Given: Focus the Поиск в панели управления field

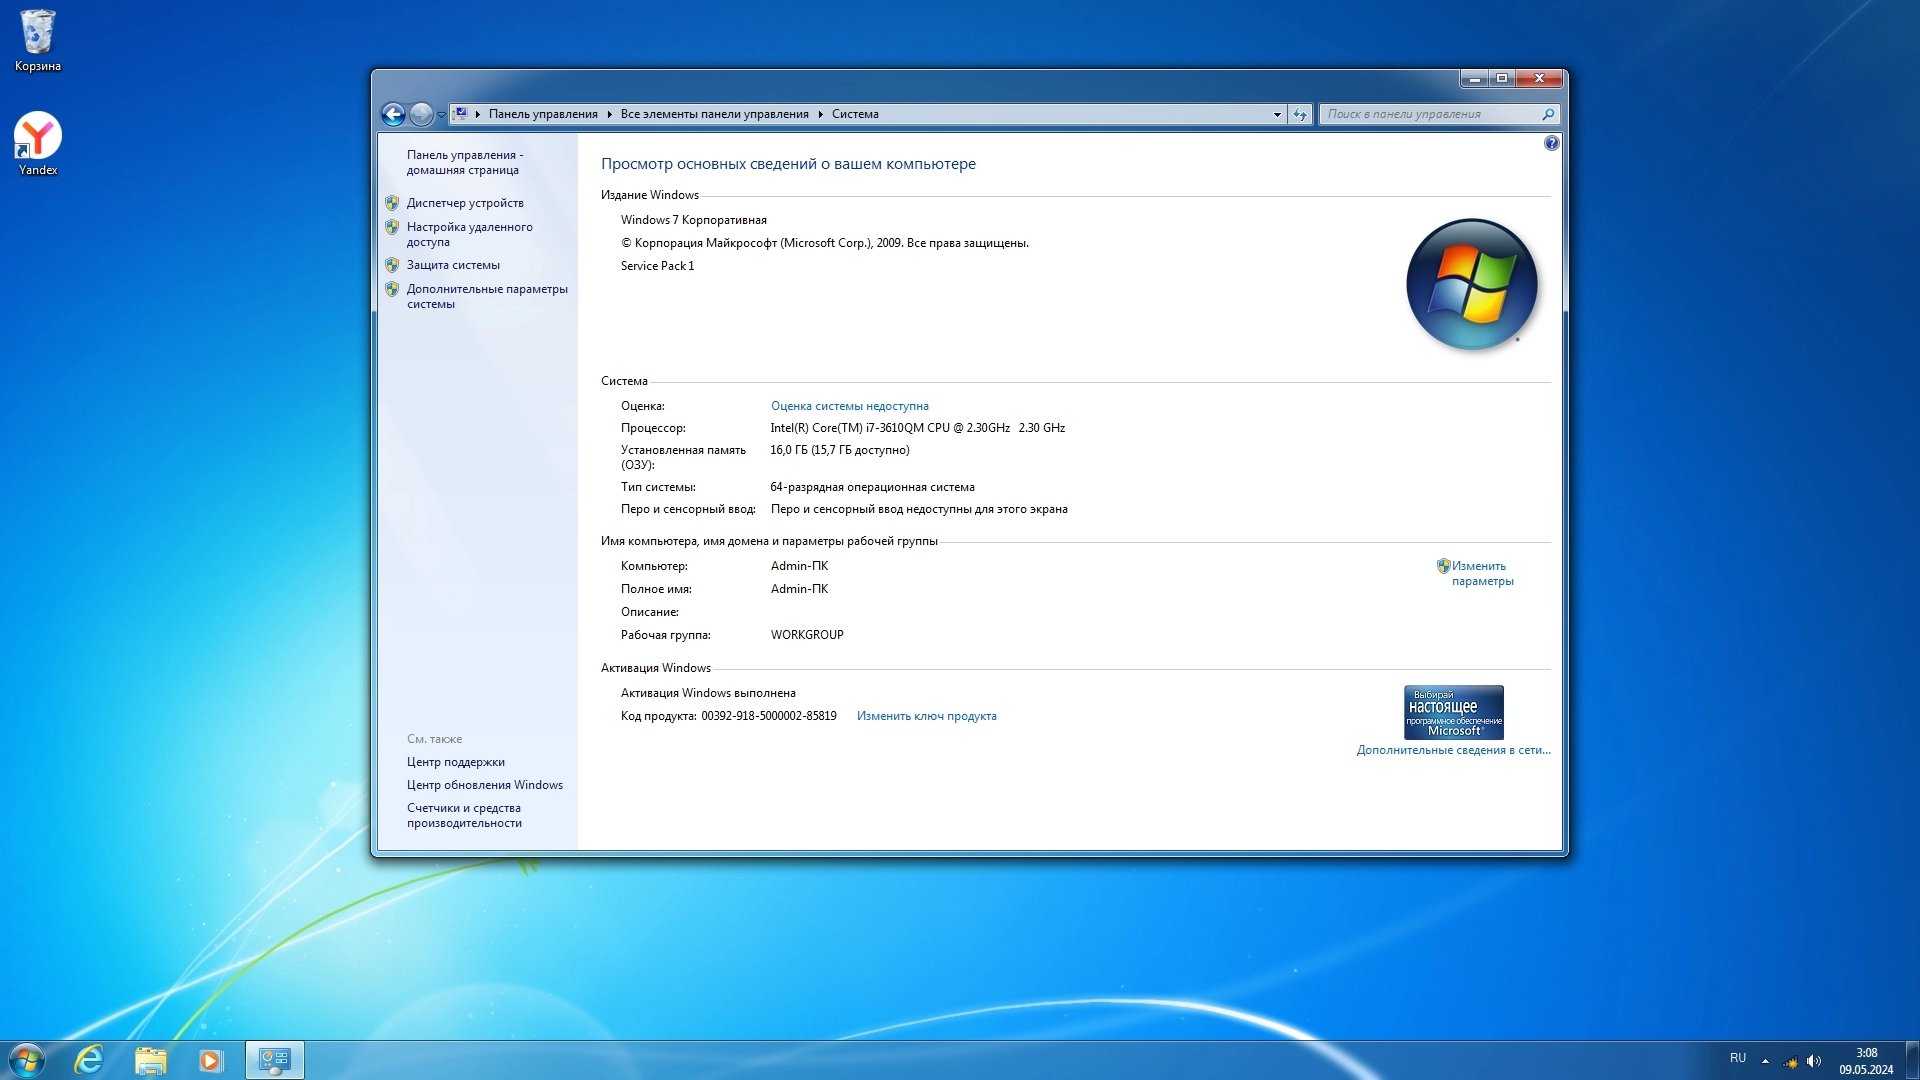Looking at the screenshot, I should (x=1428, y=114).
